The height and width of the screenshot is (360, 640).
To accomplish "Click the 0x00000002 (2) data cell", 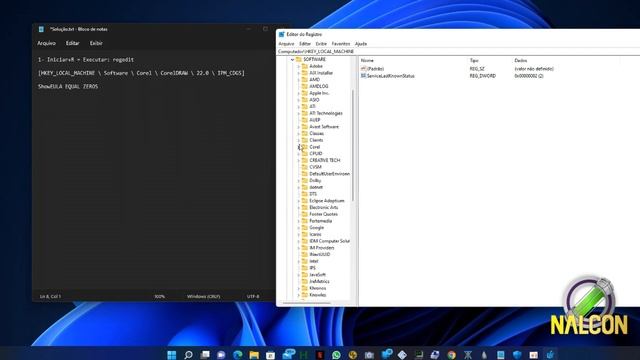I will (529, 76).
